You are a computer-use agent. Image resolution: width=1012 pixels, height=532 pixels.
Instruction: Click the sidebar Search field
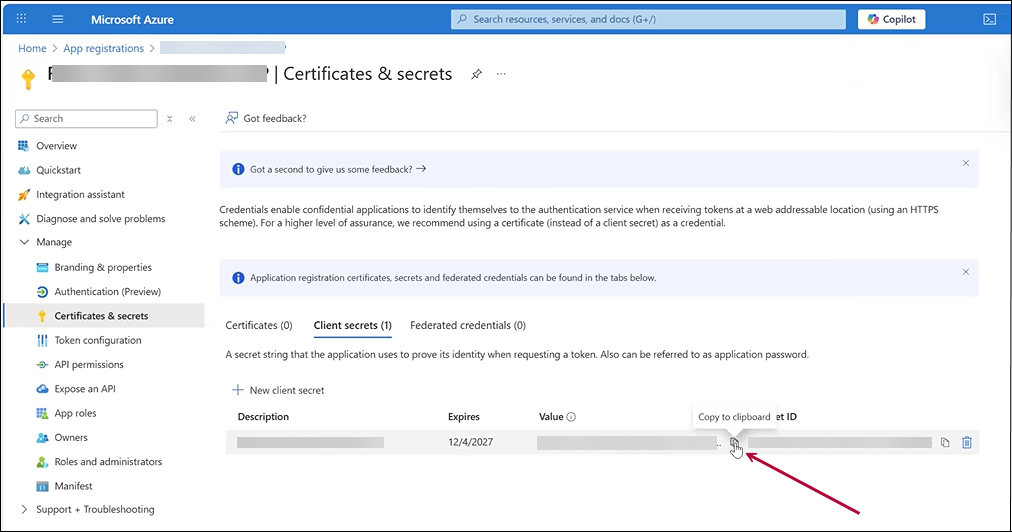[86, 119]
